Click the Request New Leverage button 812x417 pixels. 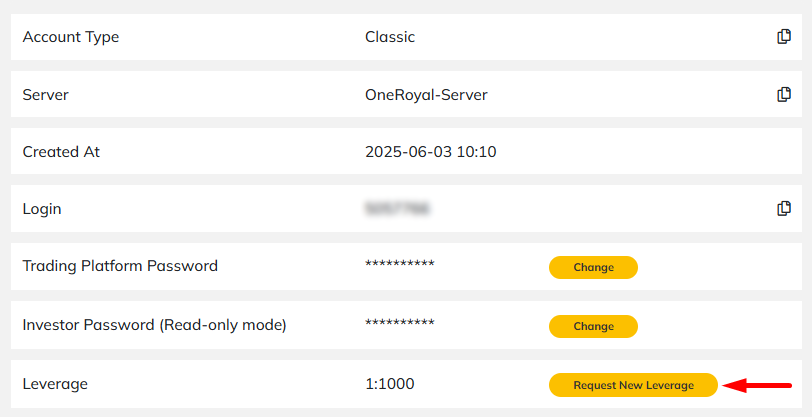coord(633,385)
